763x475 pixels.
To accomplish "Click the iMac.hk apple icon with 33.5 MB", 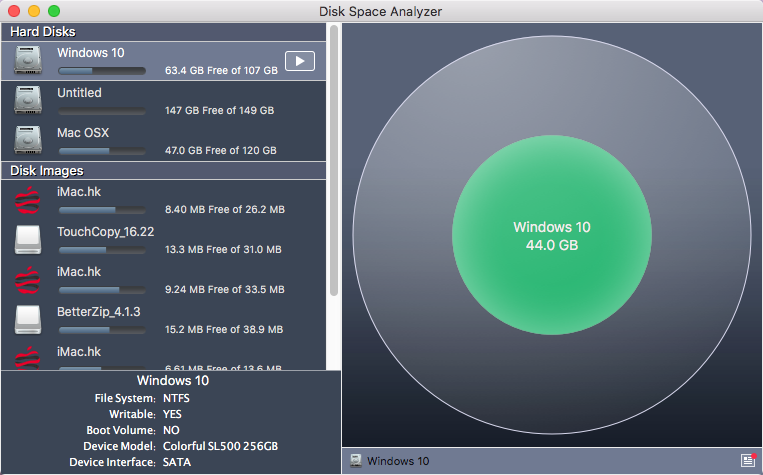I will tap(28, 280).
